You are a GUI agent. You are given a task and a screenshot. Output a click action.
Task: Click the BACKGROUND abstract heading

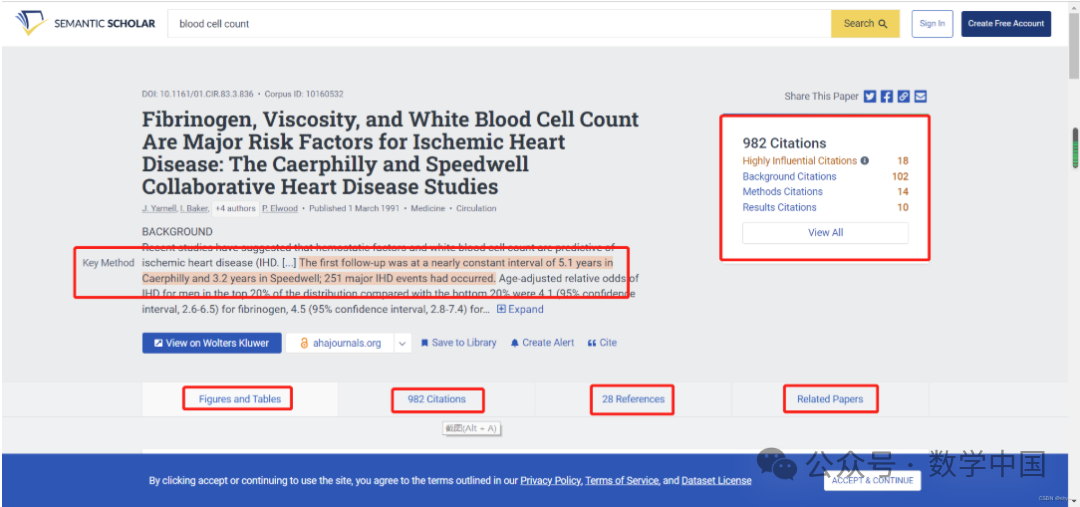click(177, 231)
